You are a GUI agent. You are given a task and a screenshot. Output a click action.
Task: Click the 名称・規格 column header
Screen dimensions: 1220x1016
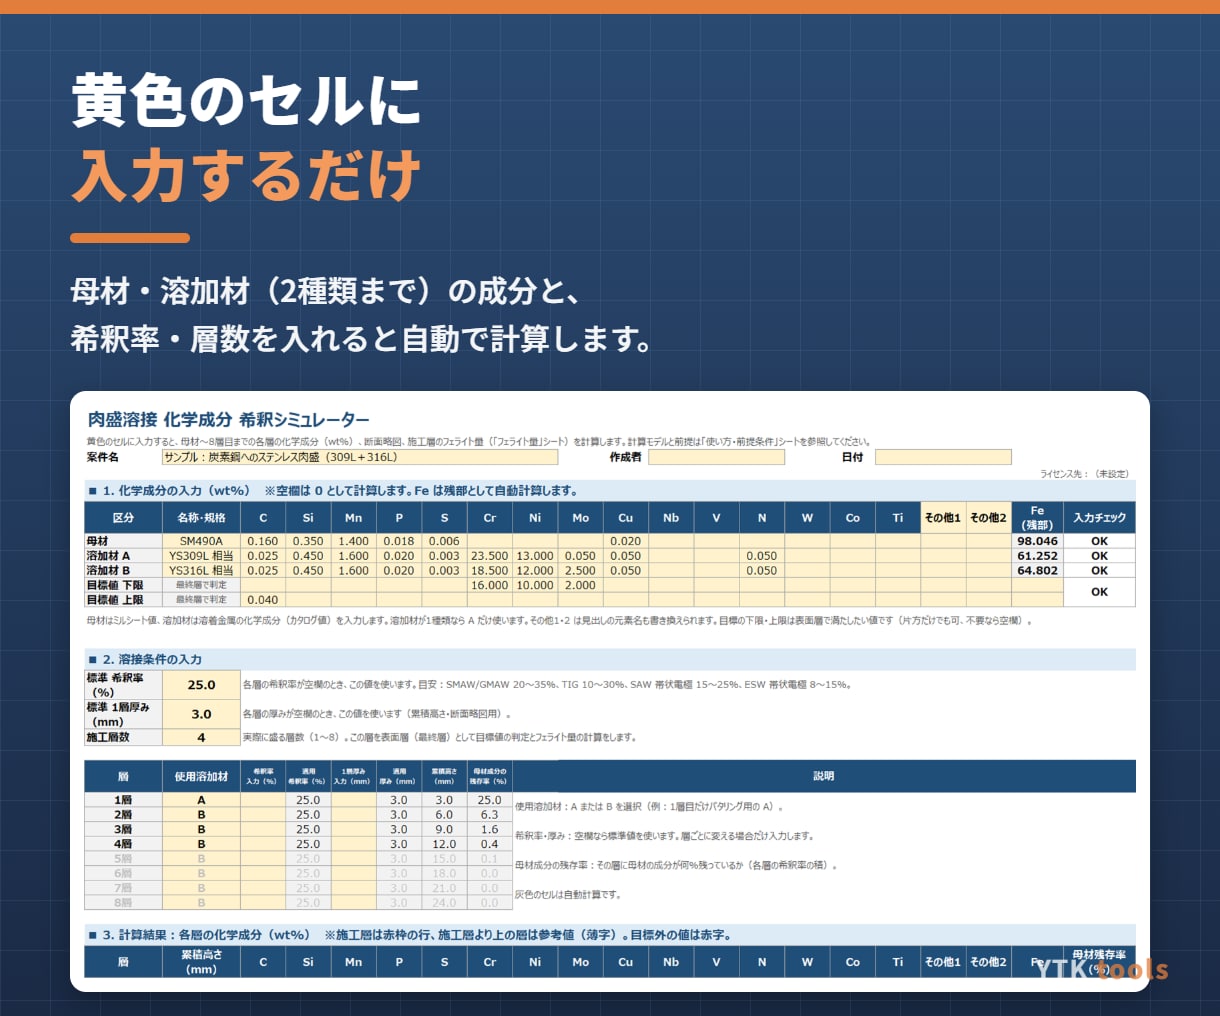click(201, 518)
